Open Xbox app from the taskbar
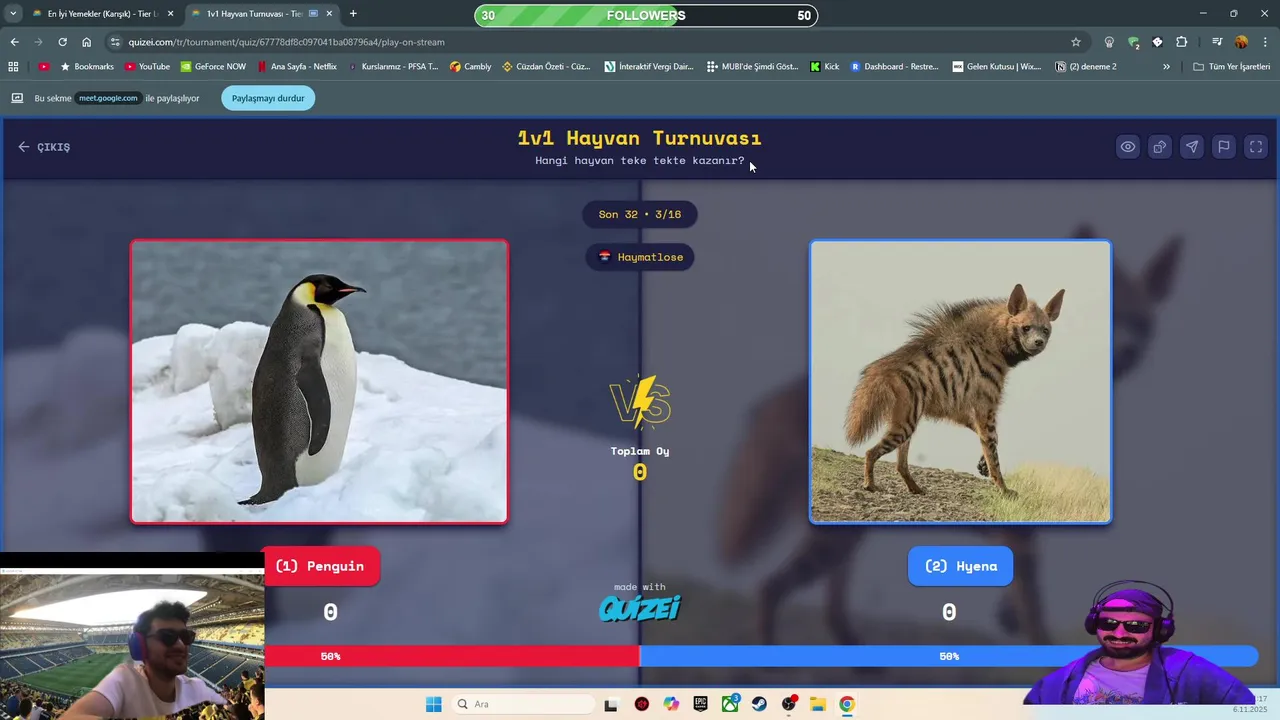The image size is (1280, 720). point(731,704)
